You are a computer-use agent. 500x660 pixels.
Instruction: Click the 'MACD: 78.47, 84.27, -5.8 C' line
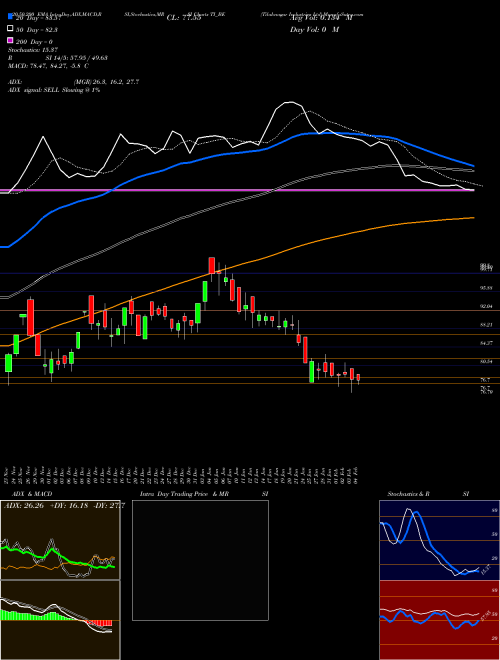pos(48,66)
